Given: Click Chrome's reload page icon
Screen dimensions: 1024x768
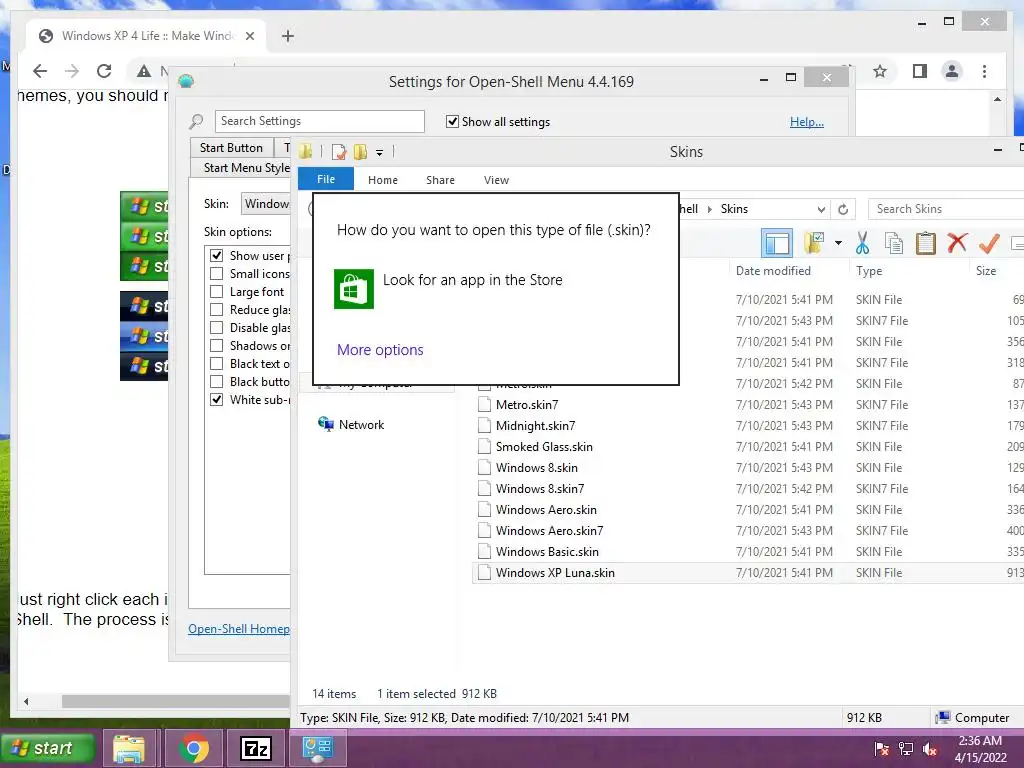Looking at the screenshot, I should [x=104, y=71].
